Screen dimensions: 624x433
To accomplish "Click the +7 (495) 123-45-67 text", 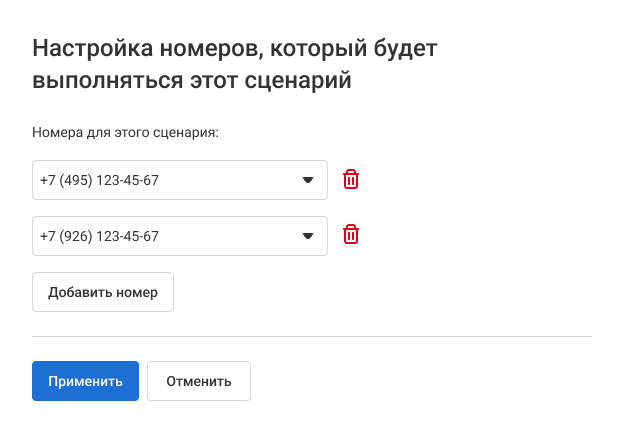I will 100,181.
